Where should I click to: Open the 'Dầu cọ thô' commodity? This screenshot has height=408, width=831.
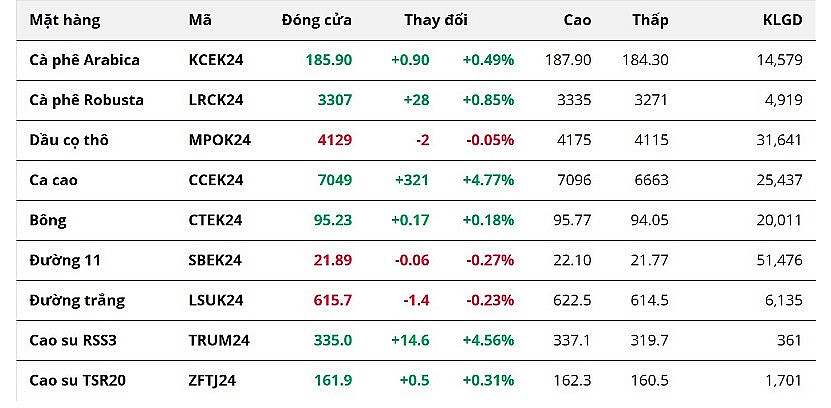coord(70,140)
